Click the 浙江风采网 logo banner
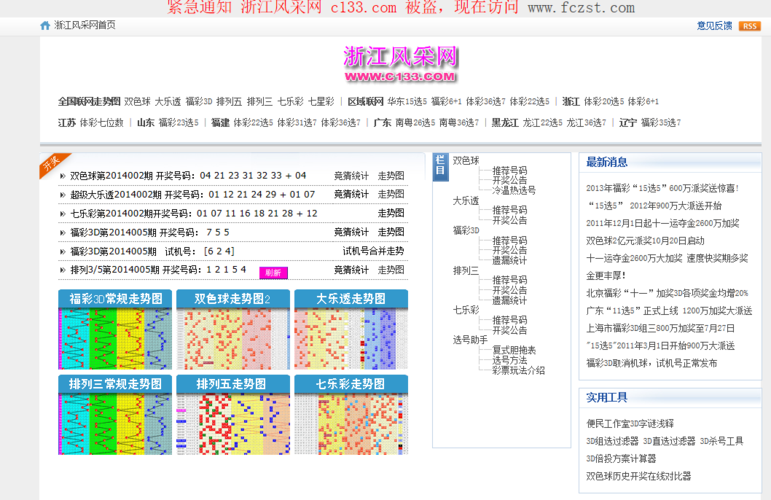771x500 pixels. (400, 63)
